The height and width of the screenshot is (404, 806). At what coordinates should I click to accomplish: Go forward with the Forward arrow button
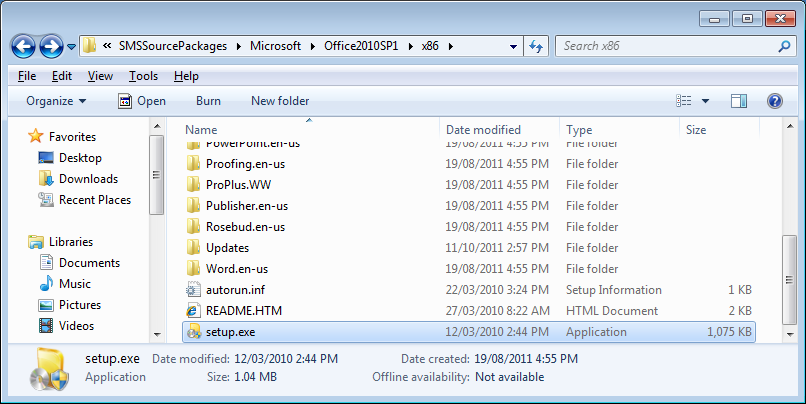pyautogui.click(x=51, y=46)
